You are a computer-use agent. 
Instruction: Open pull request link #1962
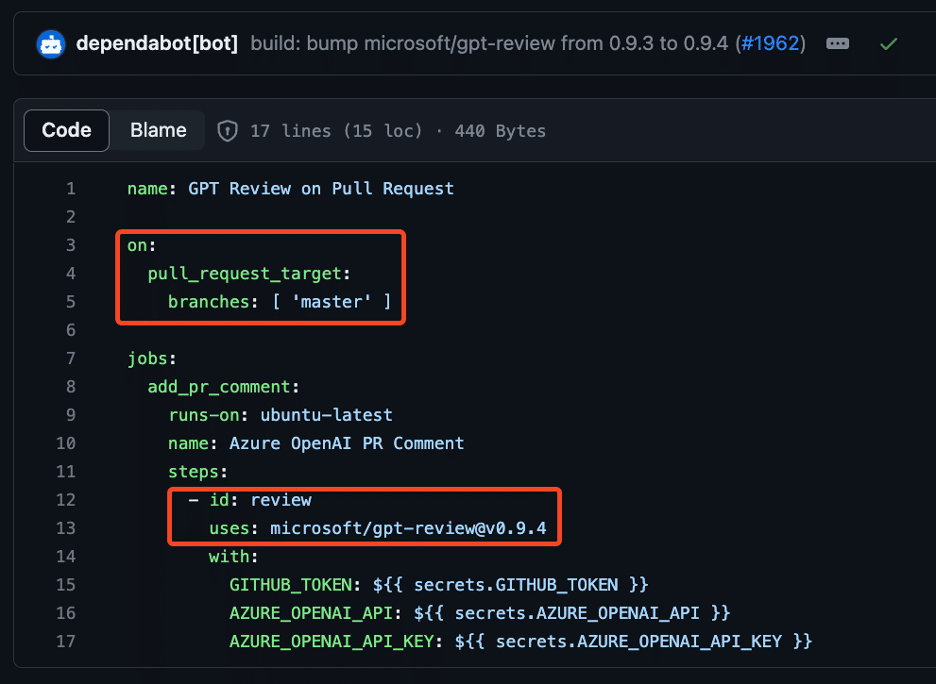click(x=771, y=43)
